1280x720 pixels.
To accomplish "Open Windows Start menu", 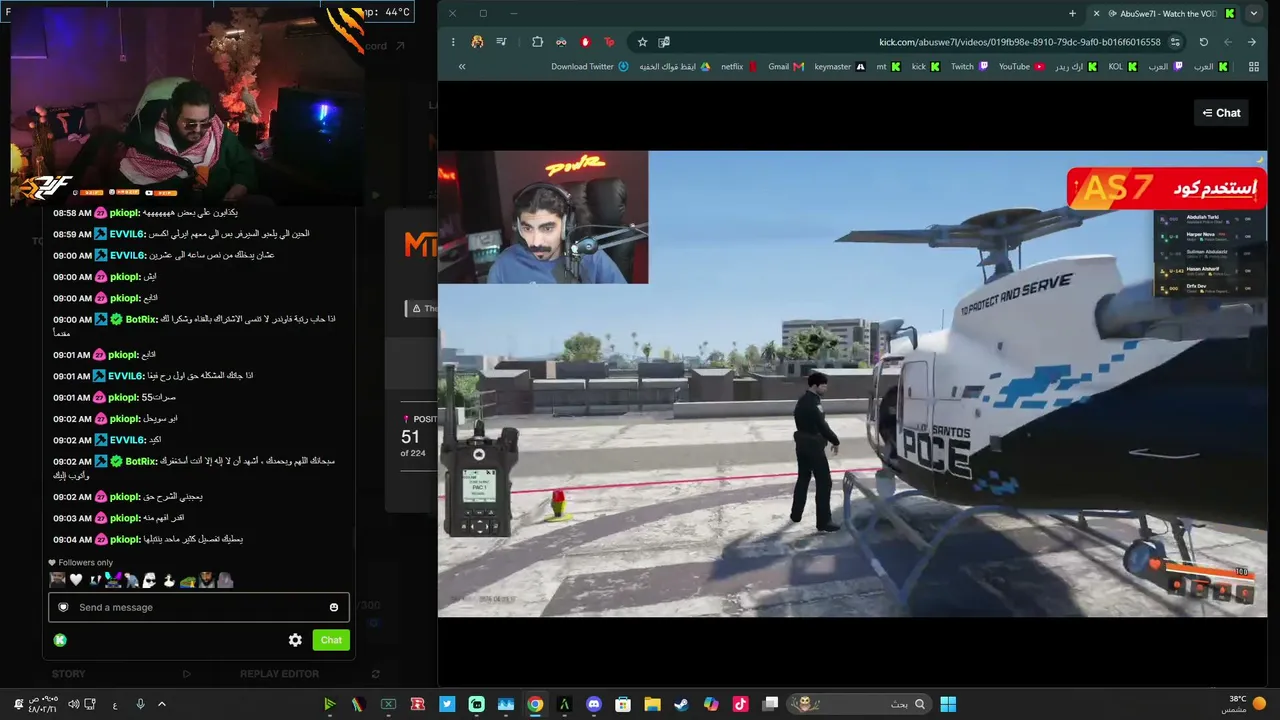I will coord(948,704).
